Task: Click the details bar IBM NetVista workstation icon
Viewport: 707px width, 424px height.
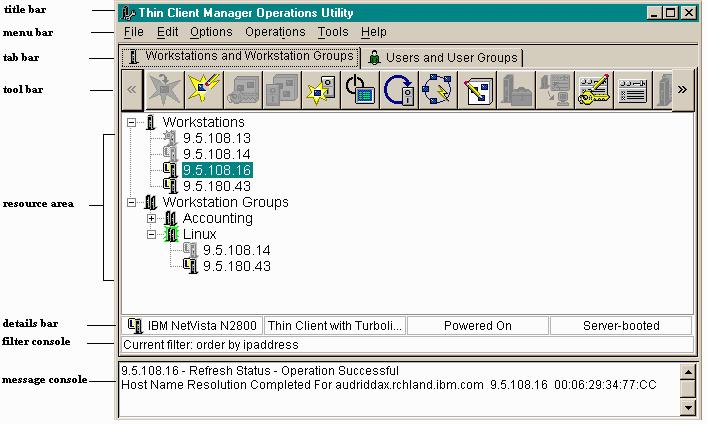Action: coord(135,325)
